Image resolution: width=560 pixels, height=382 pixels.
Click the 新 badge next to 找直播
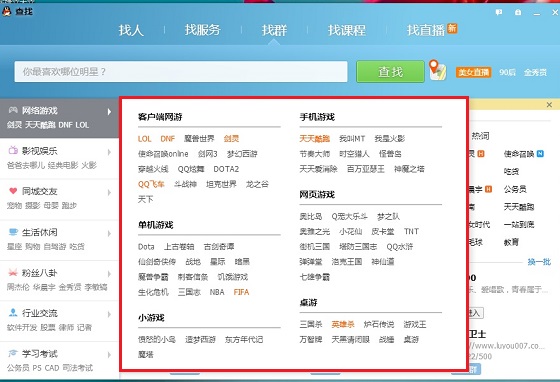tap(452, 28)
